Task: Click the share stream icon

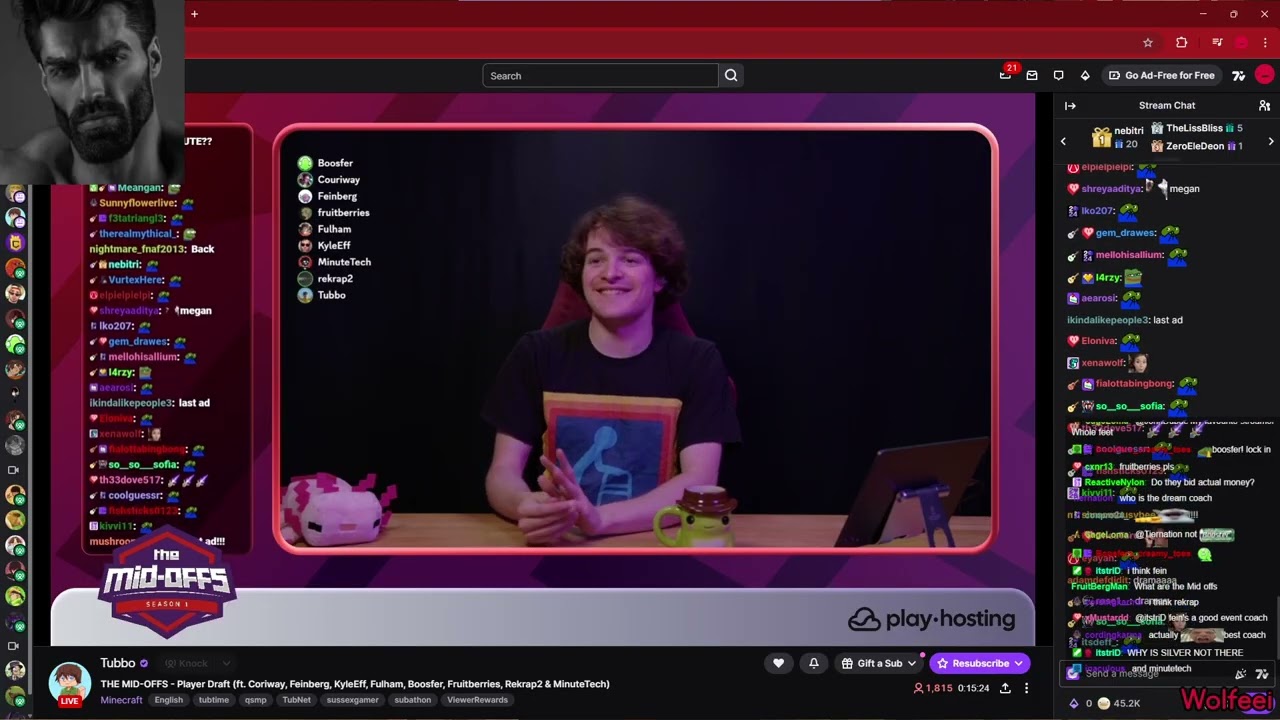Action: tap(1005, 688)
